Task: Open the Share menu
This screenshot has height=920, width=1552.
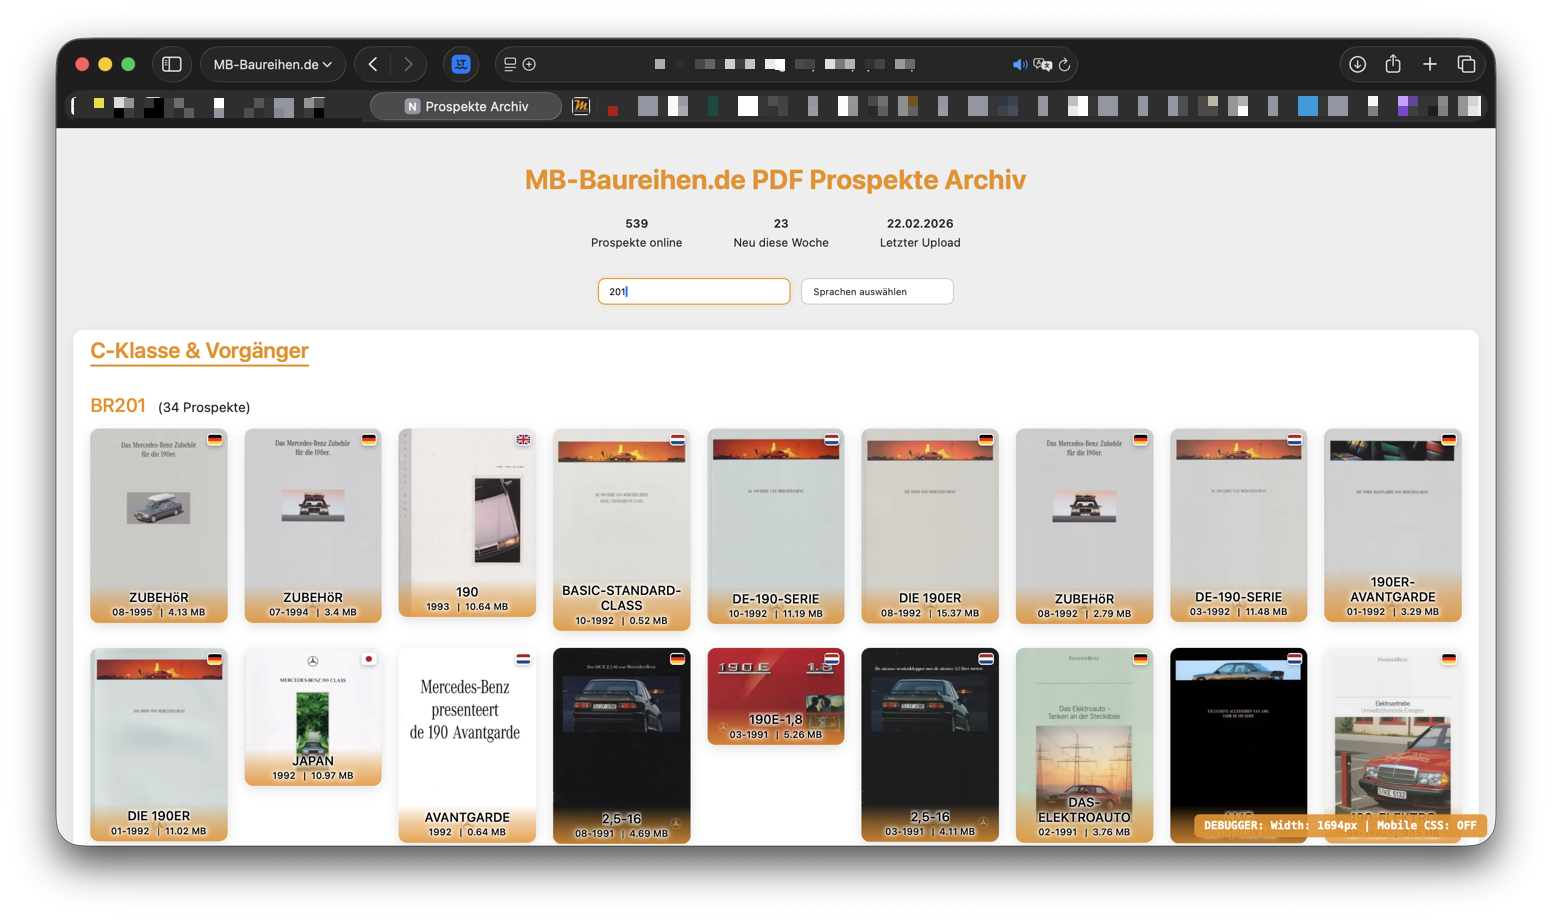Action: click(1393, 64)
